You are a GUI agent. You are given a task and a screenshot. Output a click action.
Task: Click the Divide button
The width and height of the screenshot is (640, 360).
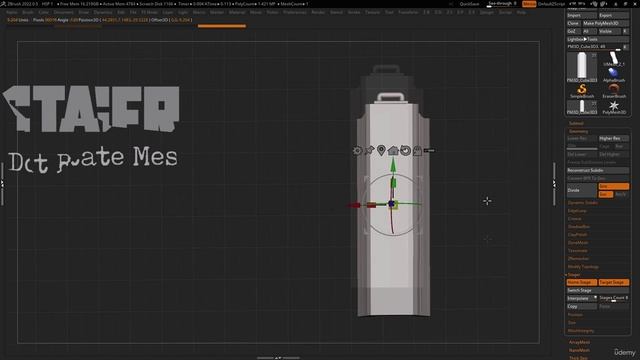pos(582,190)
